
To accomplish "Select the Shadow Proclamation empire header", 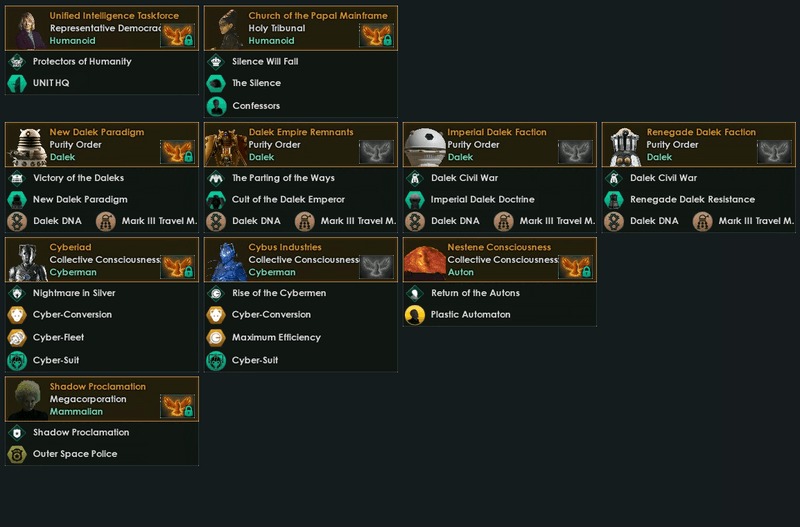I will pyautogui.click(x=102, y=399).
